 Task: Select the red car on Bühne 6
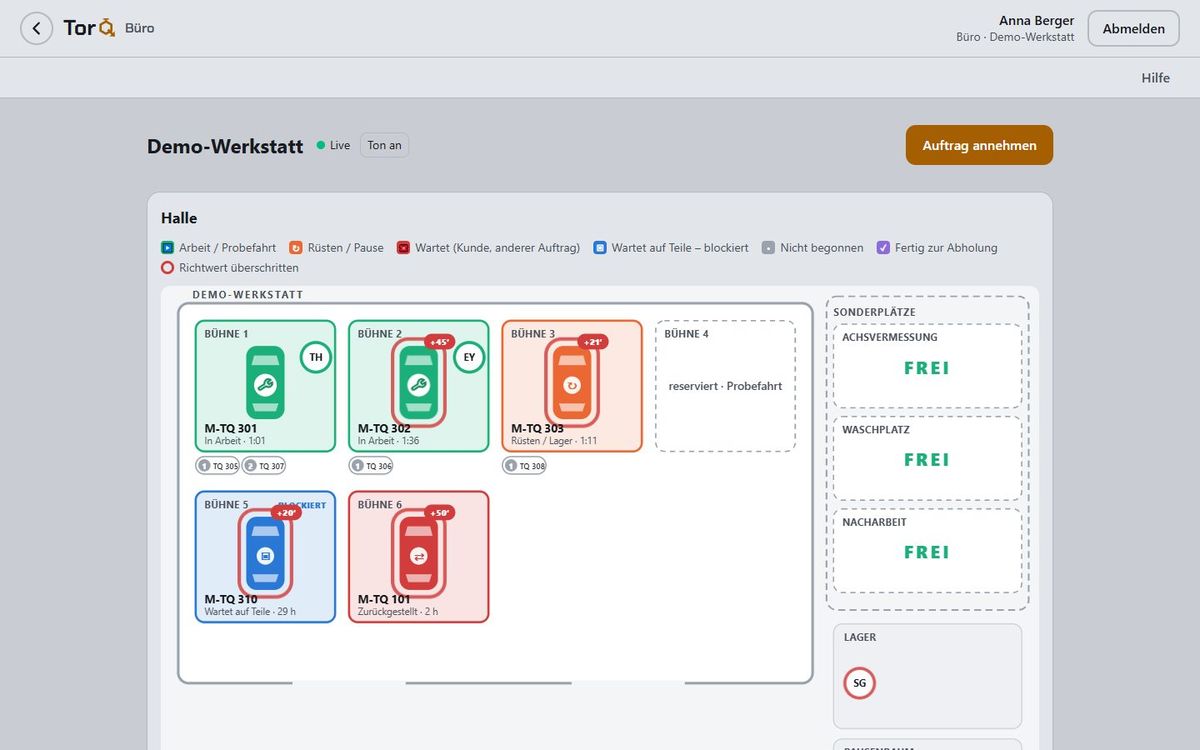coord(418,555)
